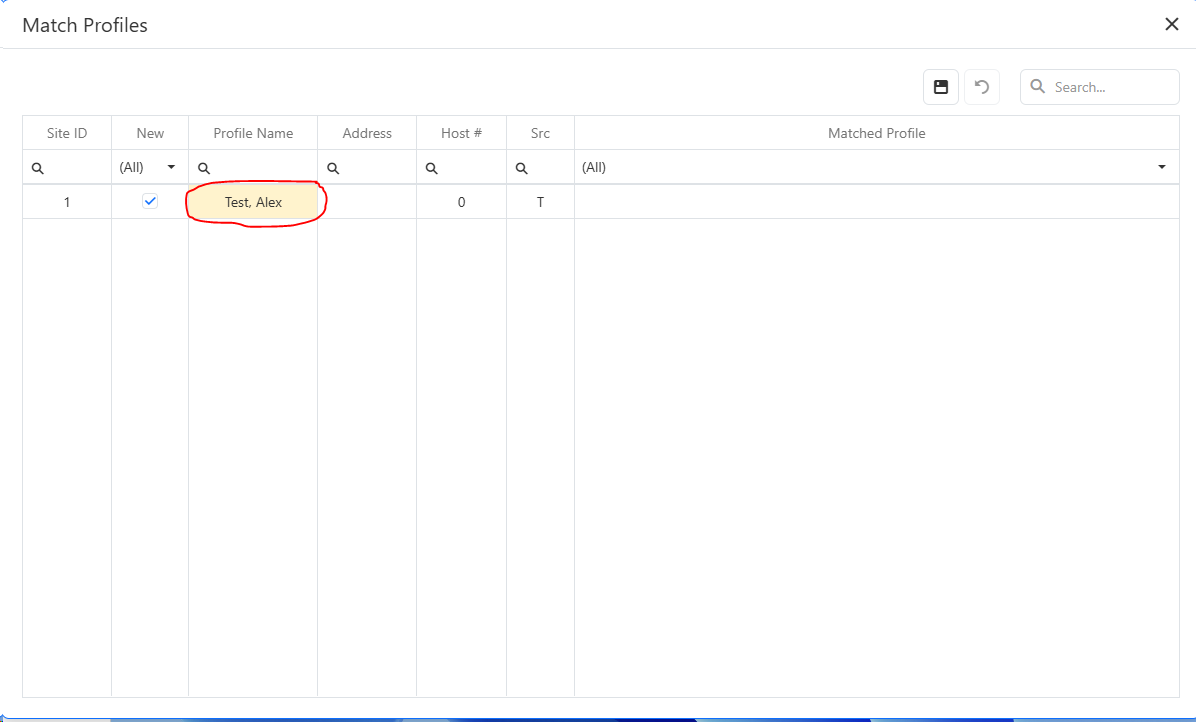Click Address filter search icon

click(x=333, y=168)
